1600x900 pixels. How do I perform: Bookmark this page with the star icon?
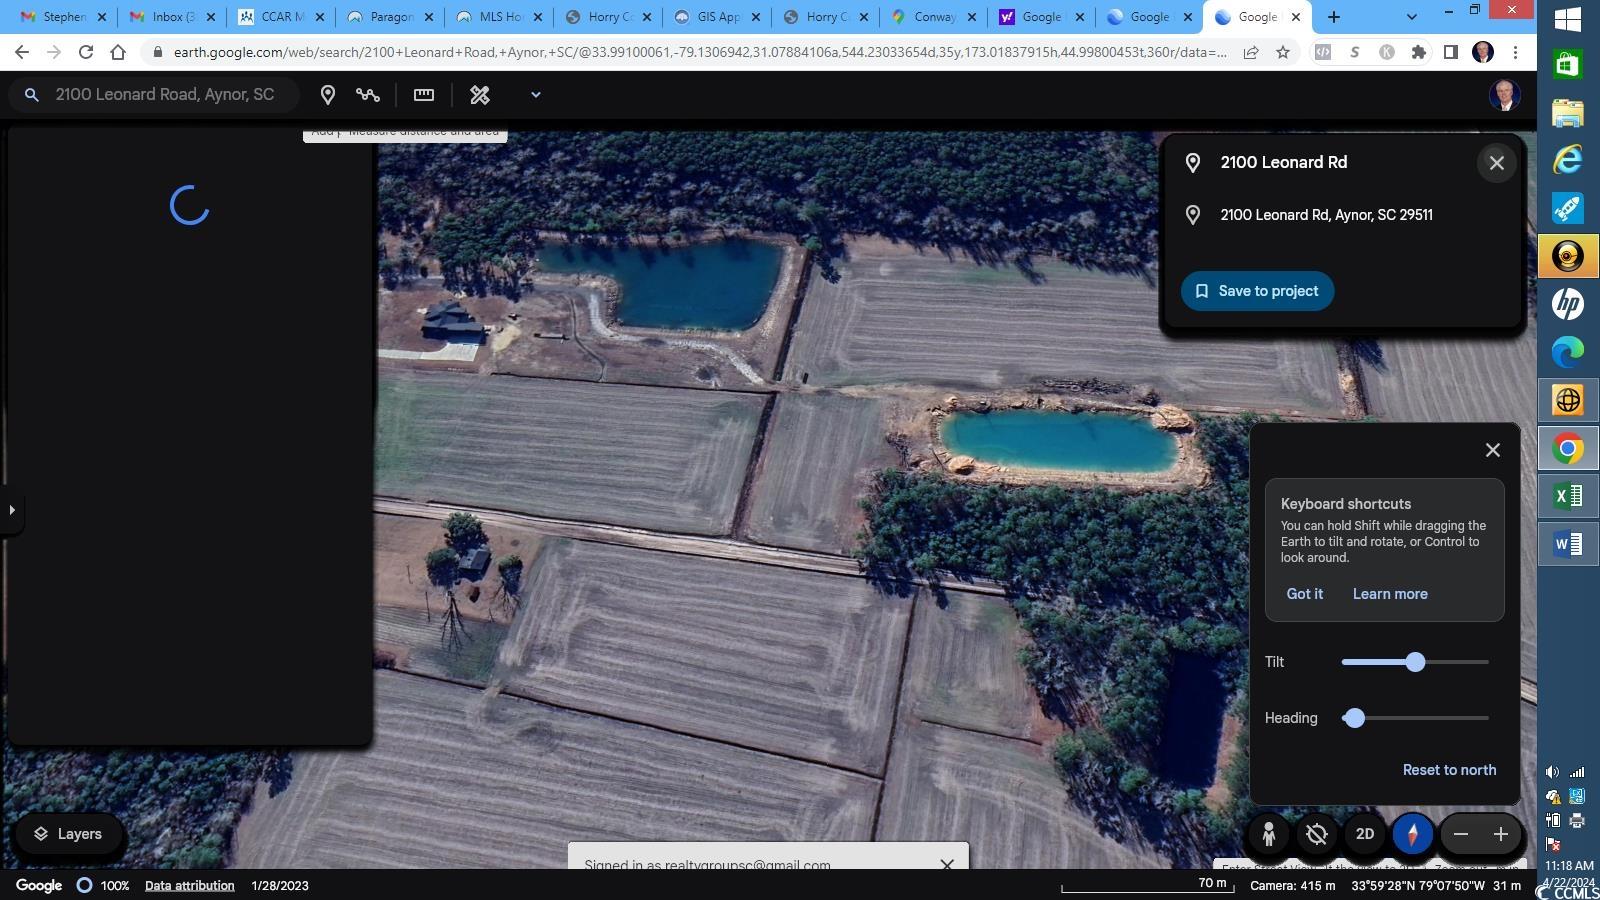[x=1283, y=53]
